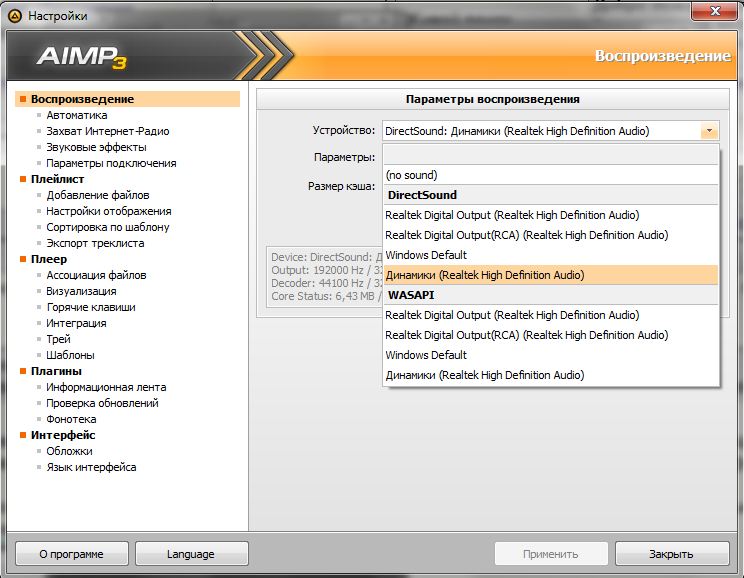Select the Интерфейс settings section

pos(63,435)
